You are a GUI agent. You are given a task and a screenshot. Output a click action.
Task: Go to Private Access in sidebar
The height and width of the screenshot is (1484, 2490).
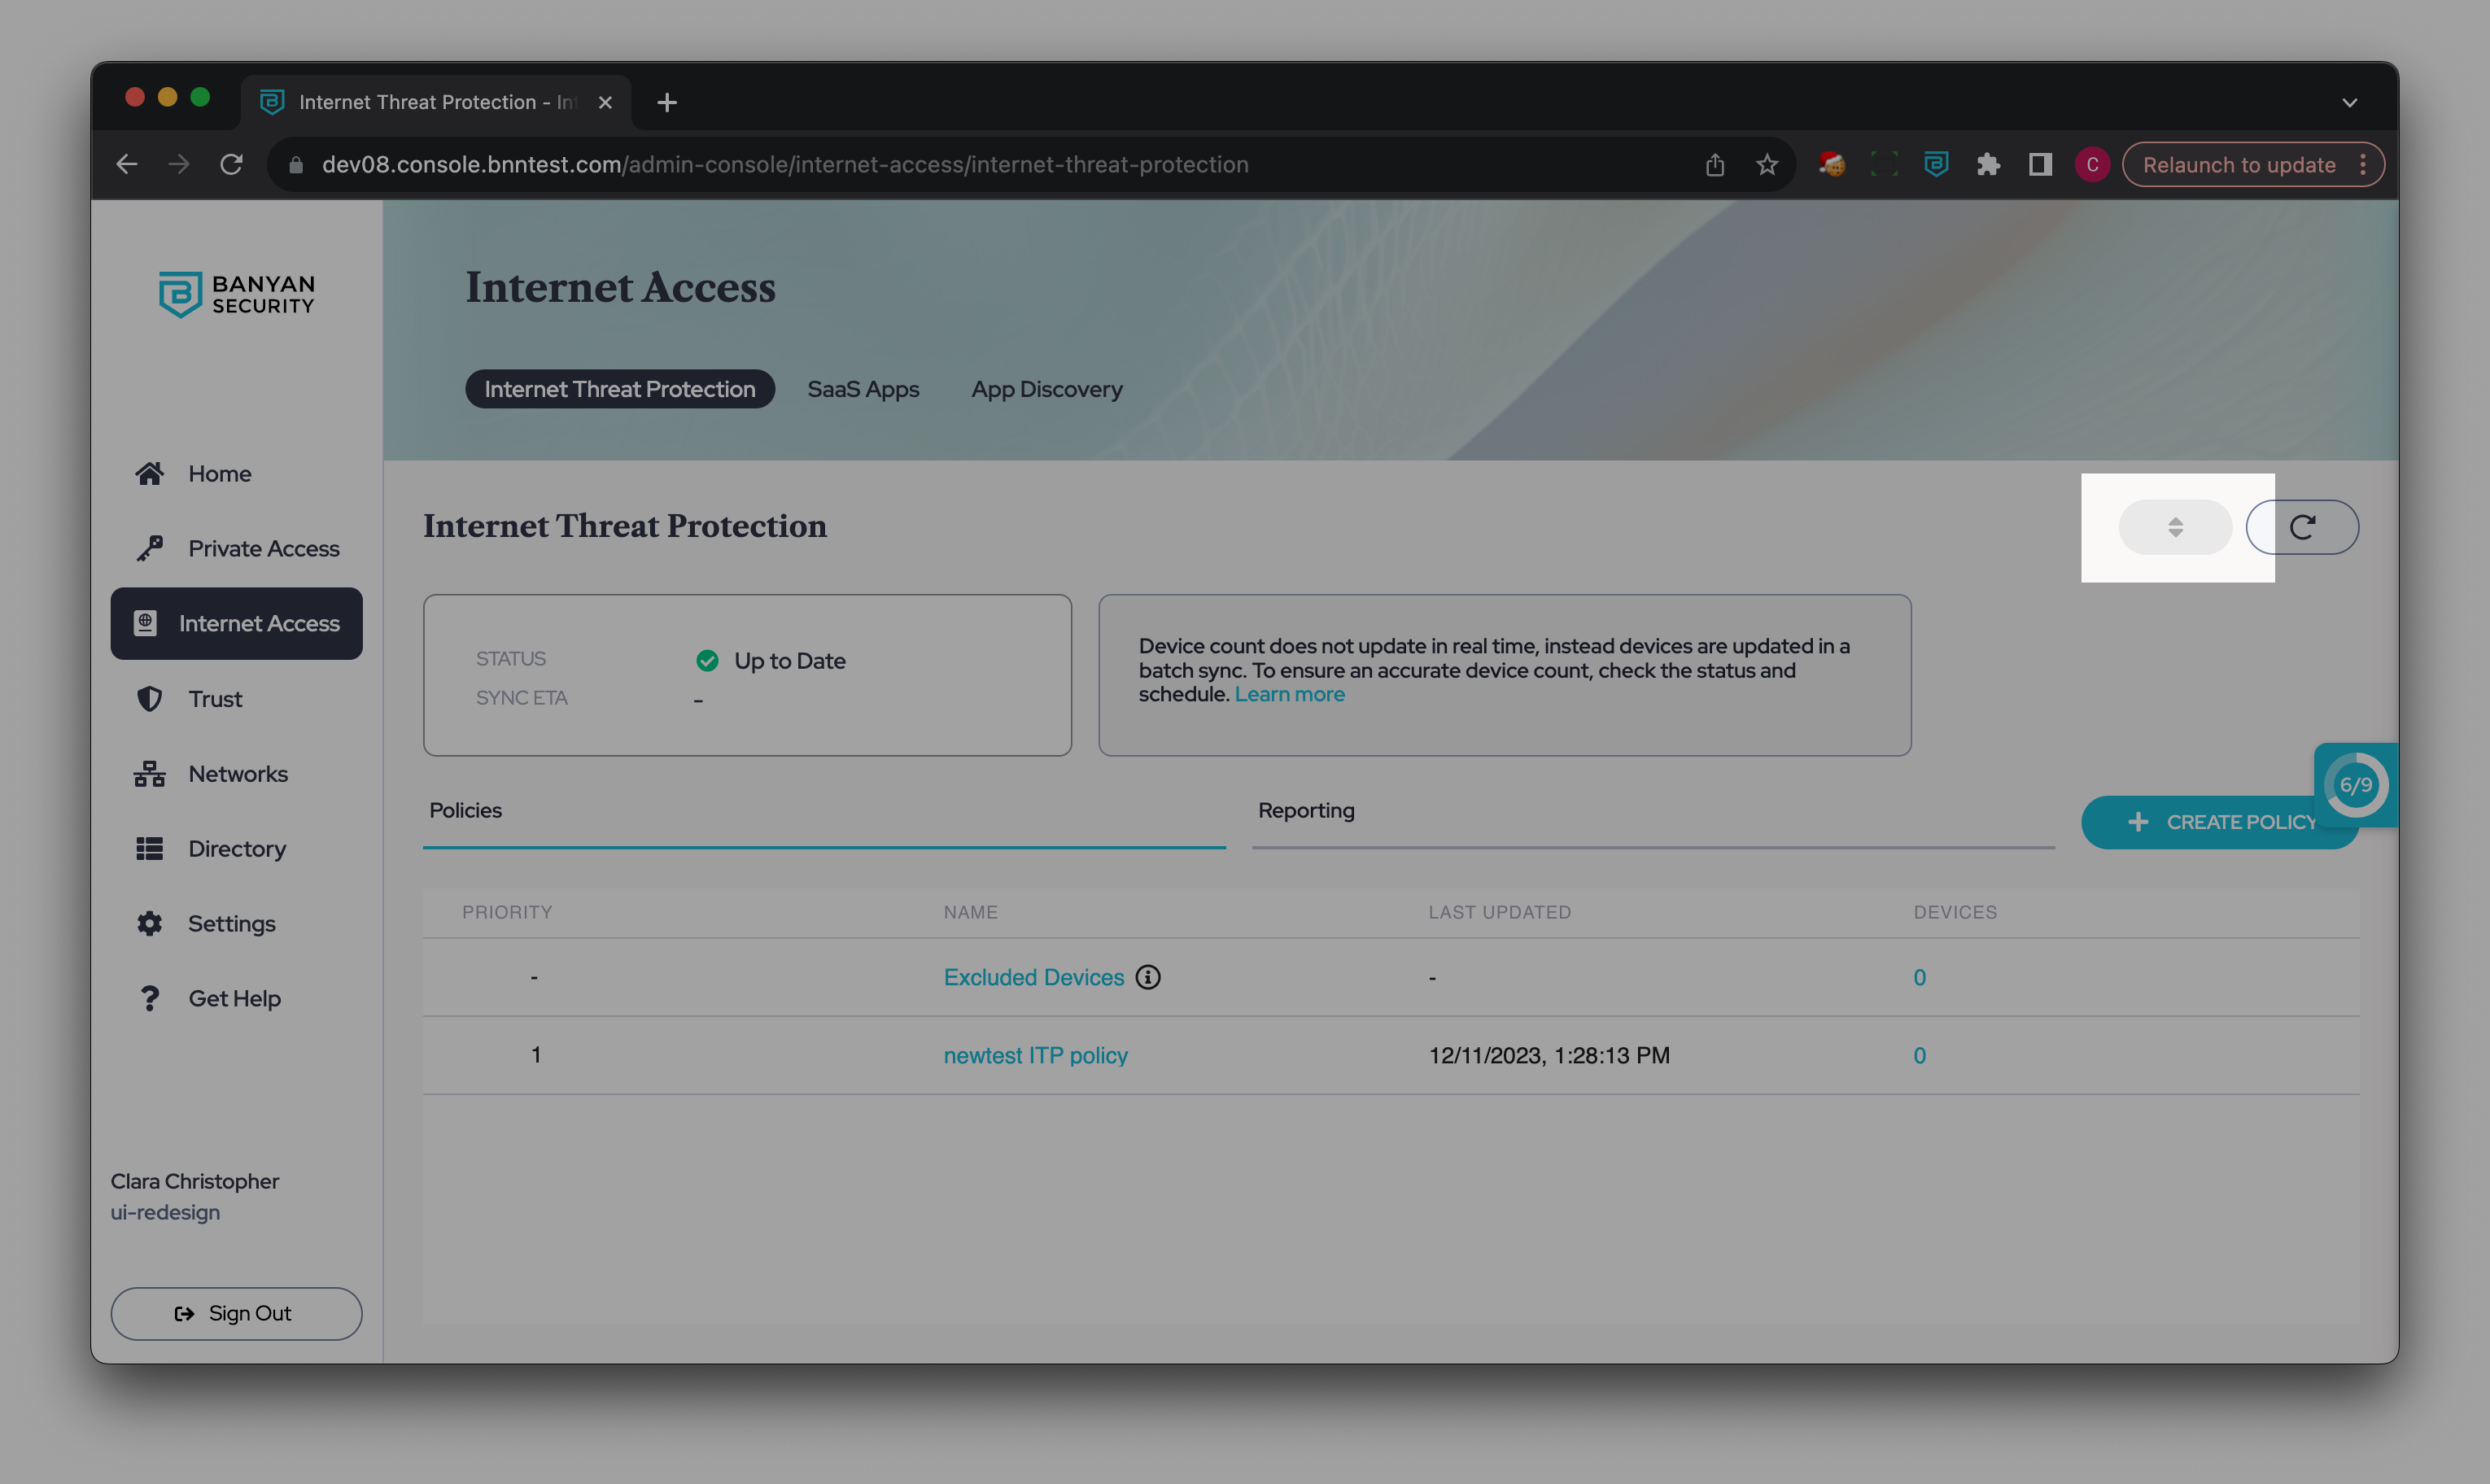263,548
